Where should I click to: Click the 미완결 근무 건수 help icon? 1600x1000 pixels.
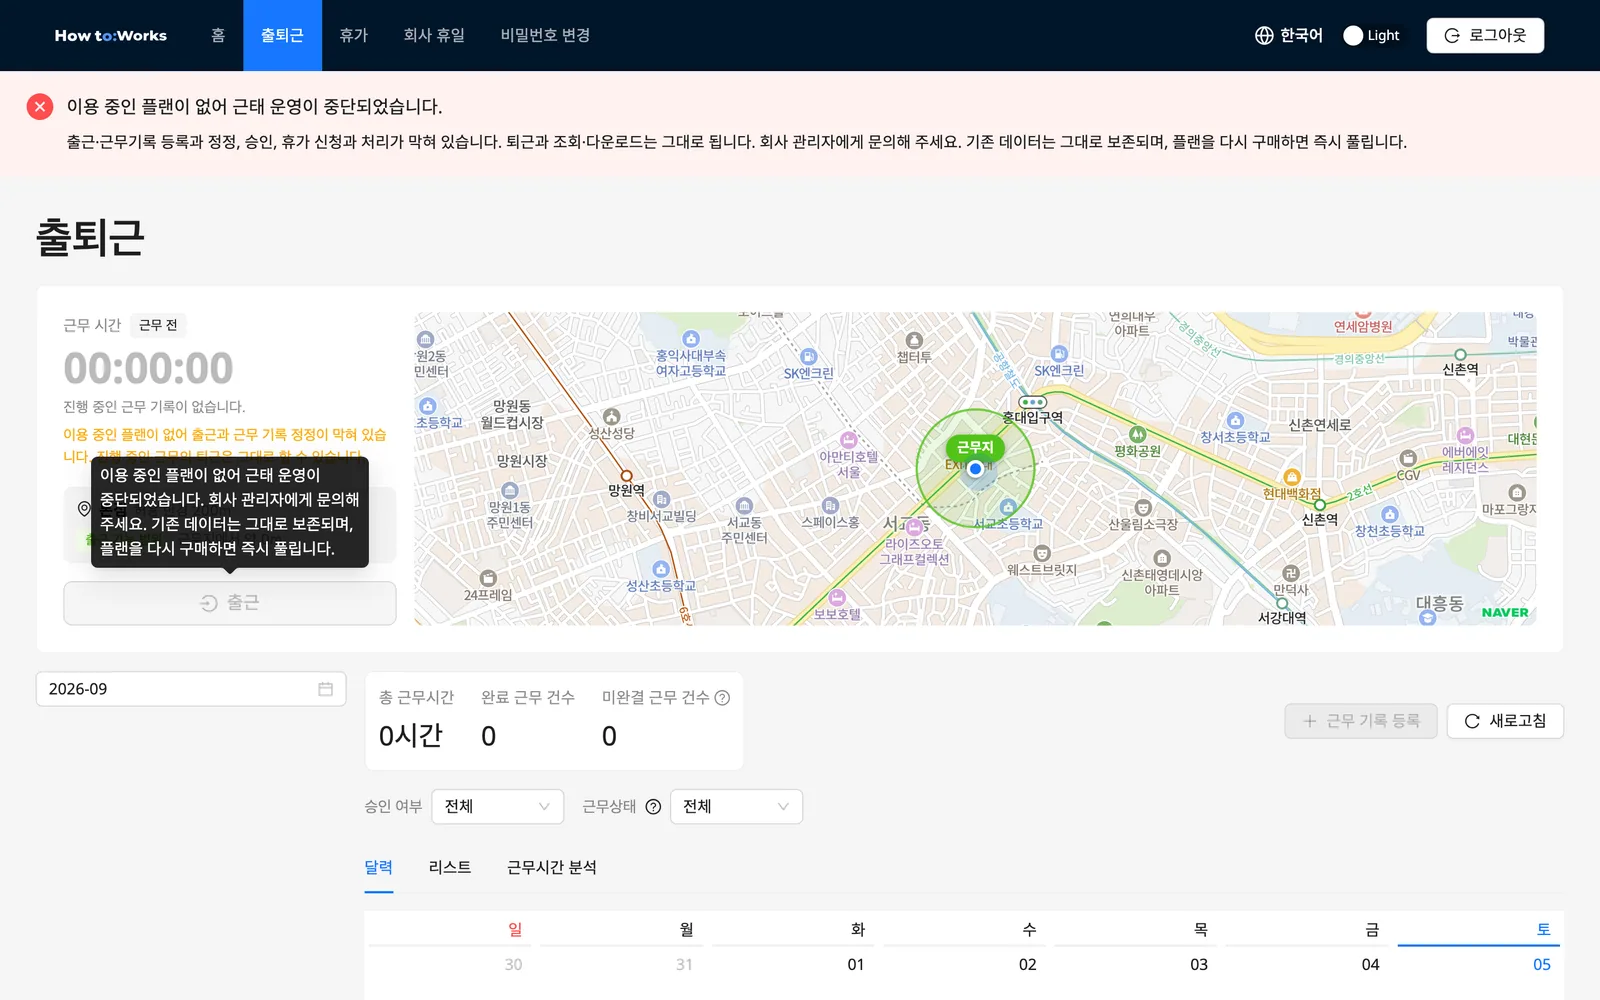tap(722, 697)
